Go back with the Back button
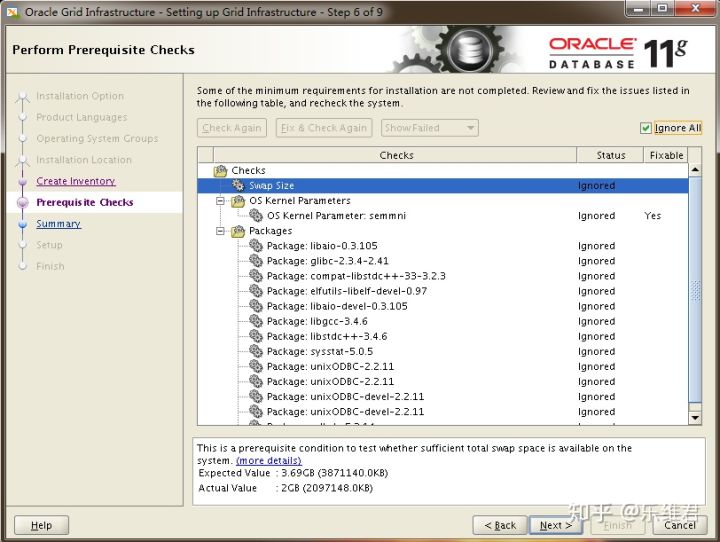 tap(499, 525)
